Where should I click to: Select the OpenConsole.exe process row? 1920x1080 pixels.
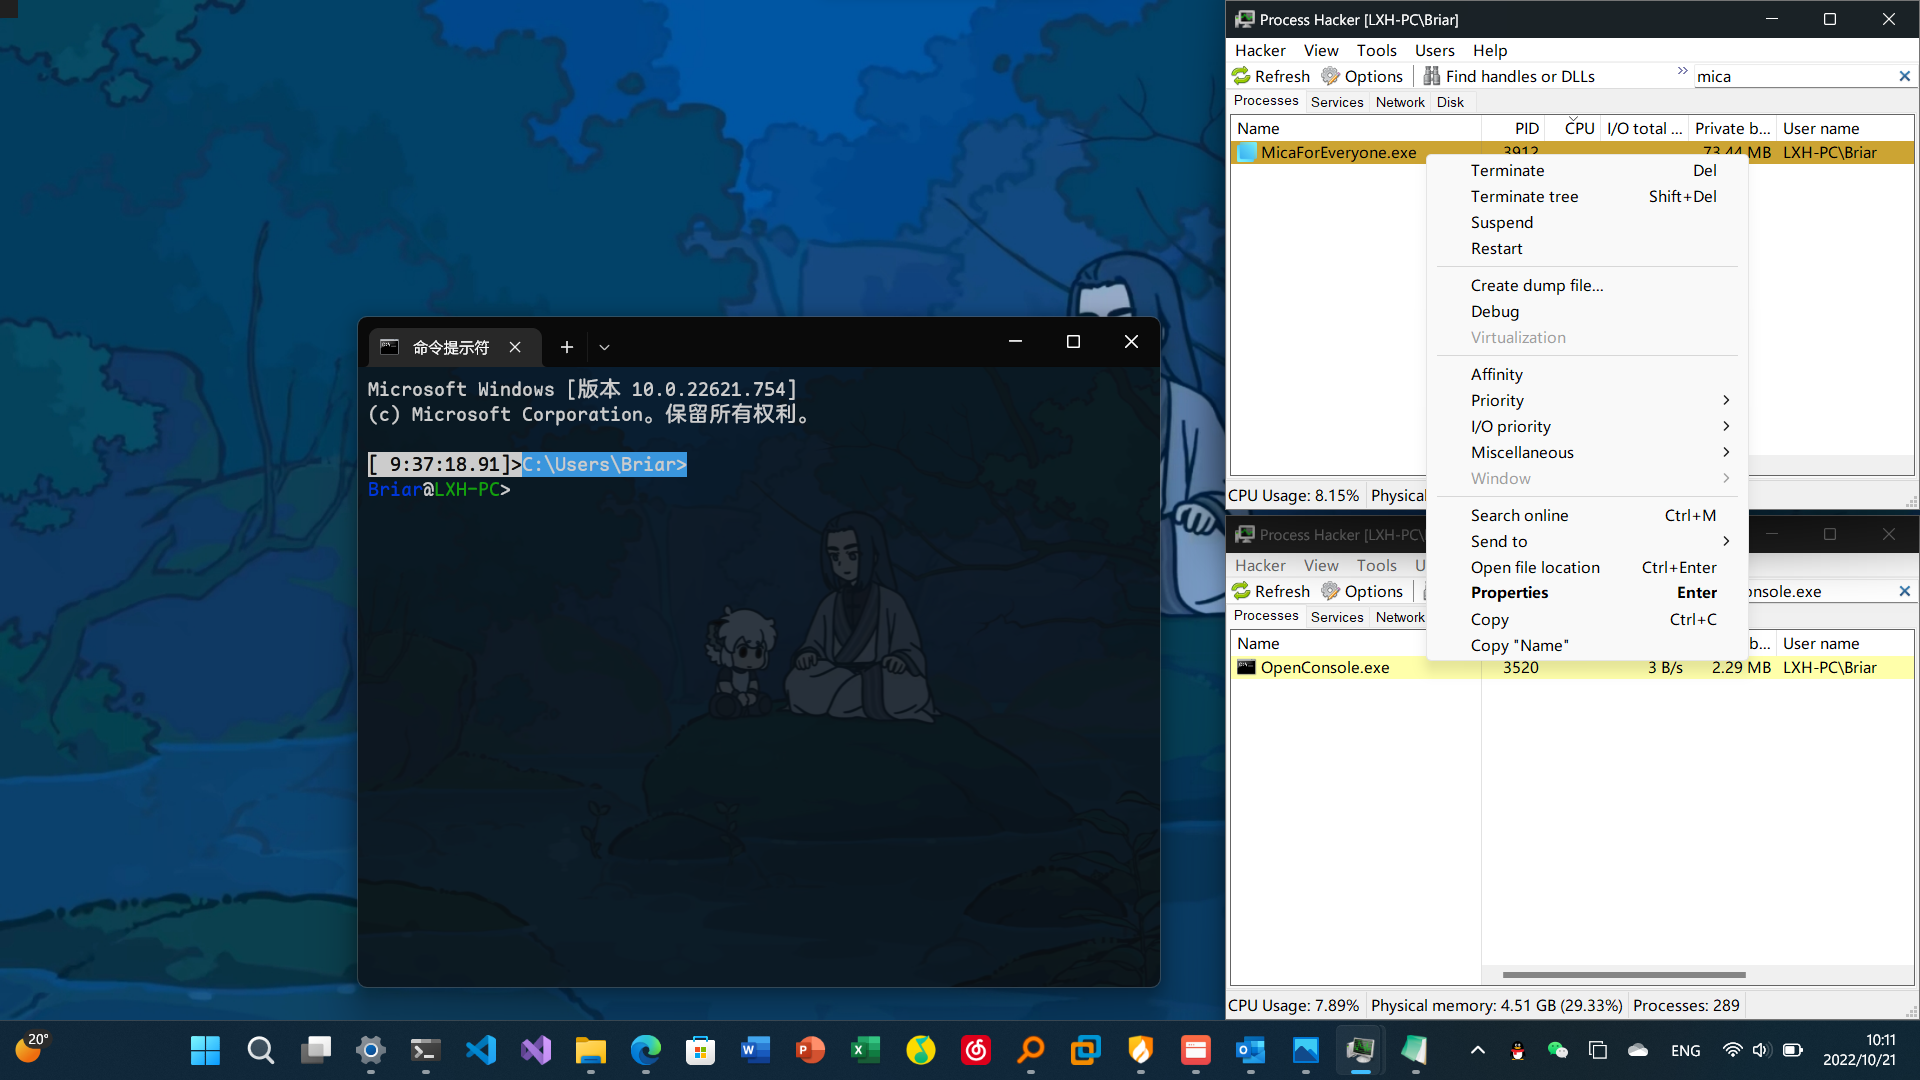point(1325,667)
